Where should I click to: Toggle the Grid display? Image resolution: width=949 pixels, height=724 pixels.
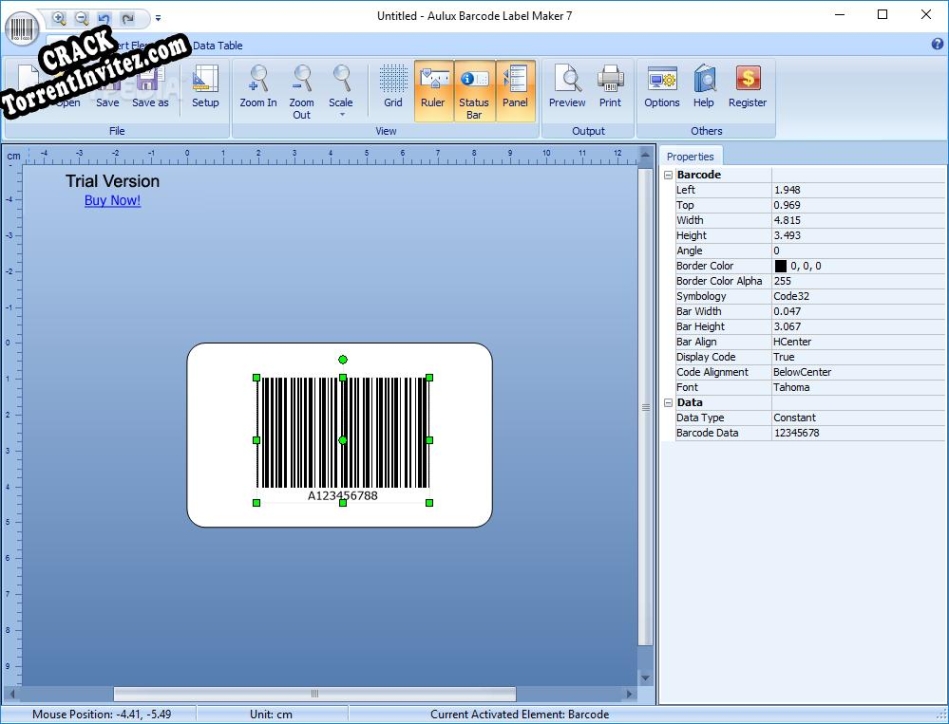pyautogui.click(x=392, y=90)
